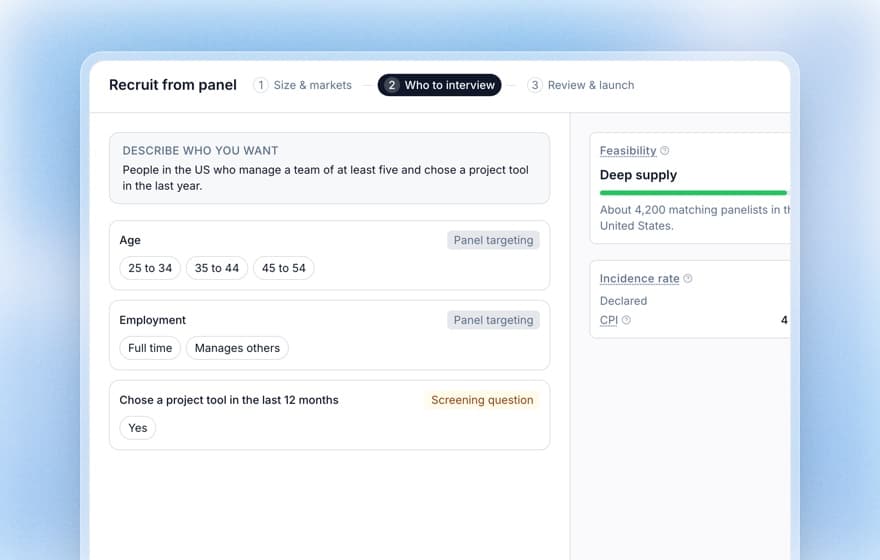Select the Who to interview step
The height and width of the screenshot is (560, 880).
[439, 85]
